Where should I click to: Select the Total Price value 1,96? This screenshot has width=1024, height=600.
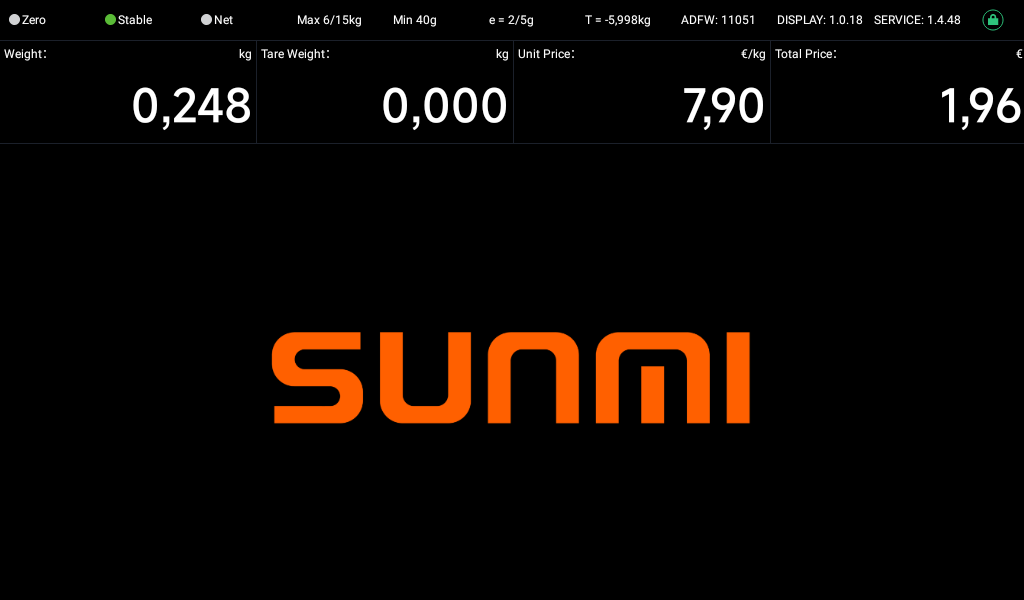coord(980,107)
